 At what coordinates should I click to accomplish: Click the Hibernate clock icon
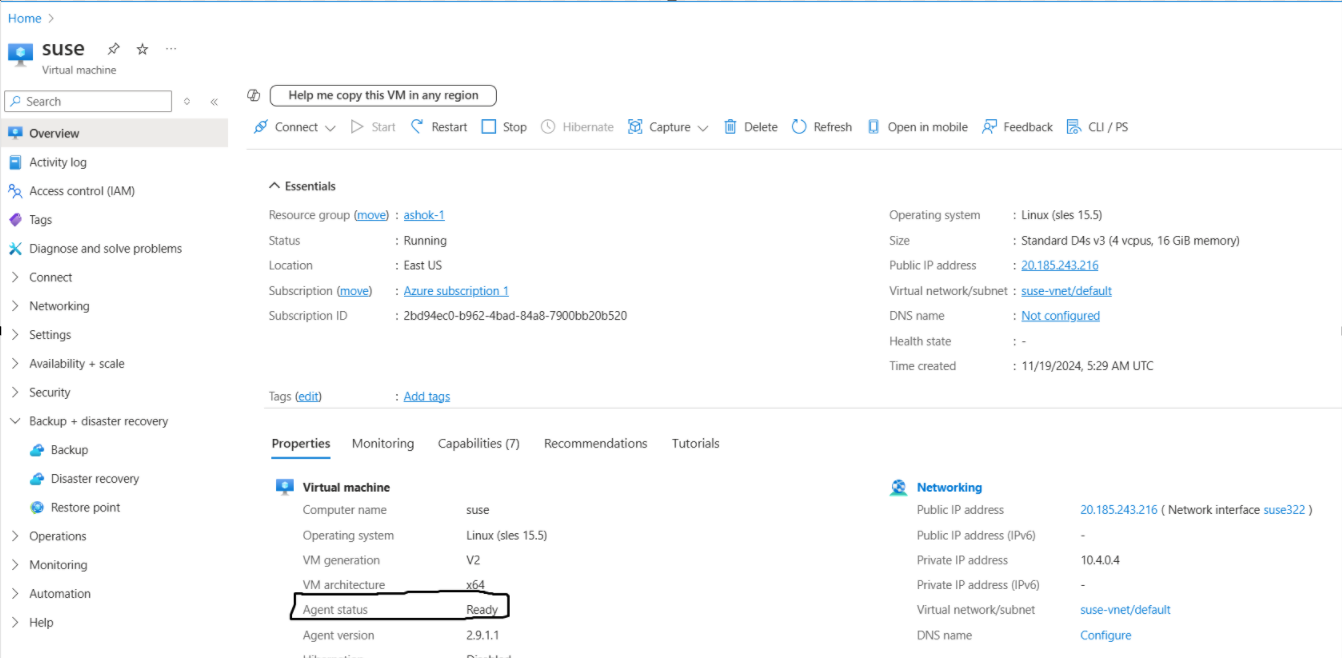coord(548,127)
